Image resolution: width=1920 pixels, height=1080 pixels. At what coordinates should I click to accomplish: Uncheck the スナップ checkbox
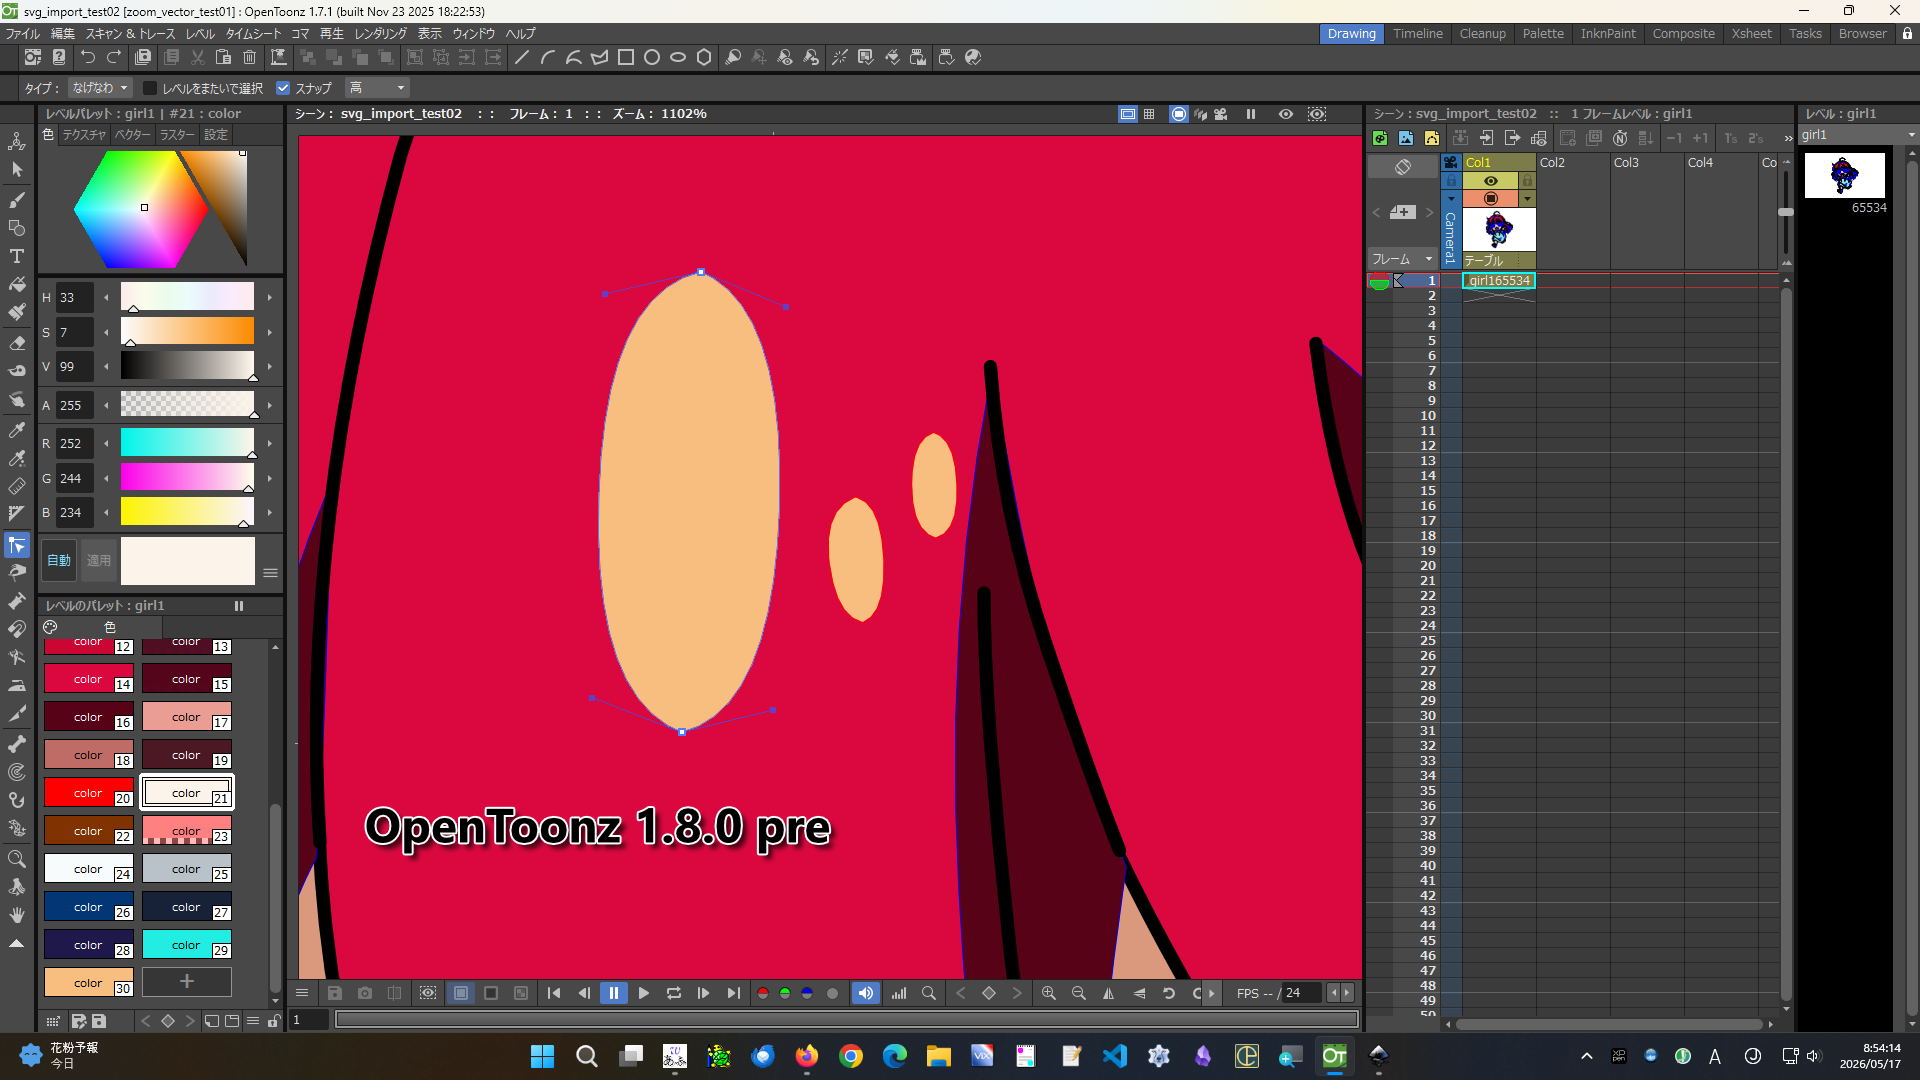click(282, 88)
